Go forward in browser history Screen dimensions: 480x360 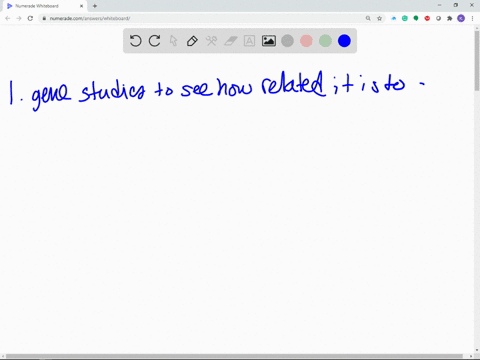[x=19, y=18]
